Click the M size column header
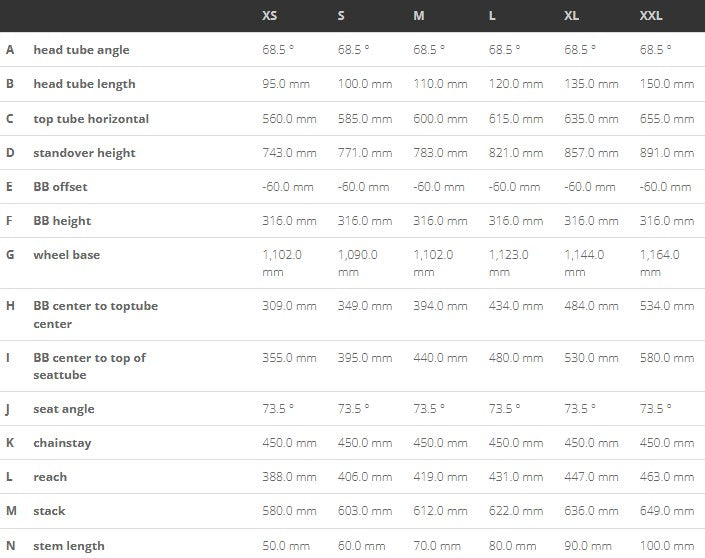This screenshot has height=558, width=705. 418,17
